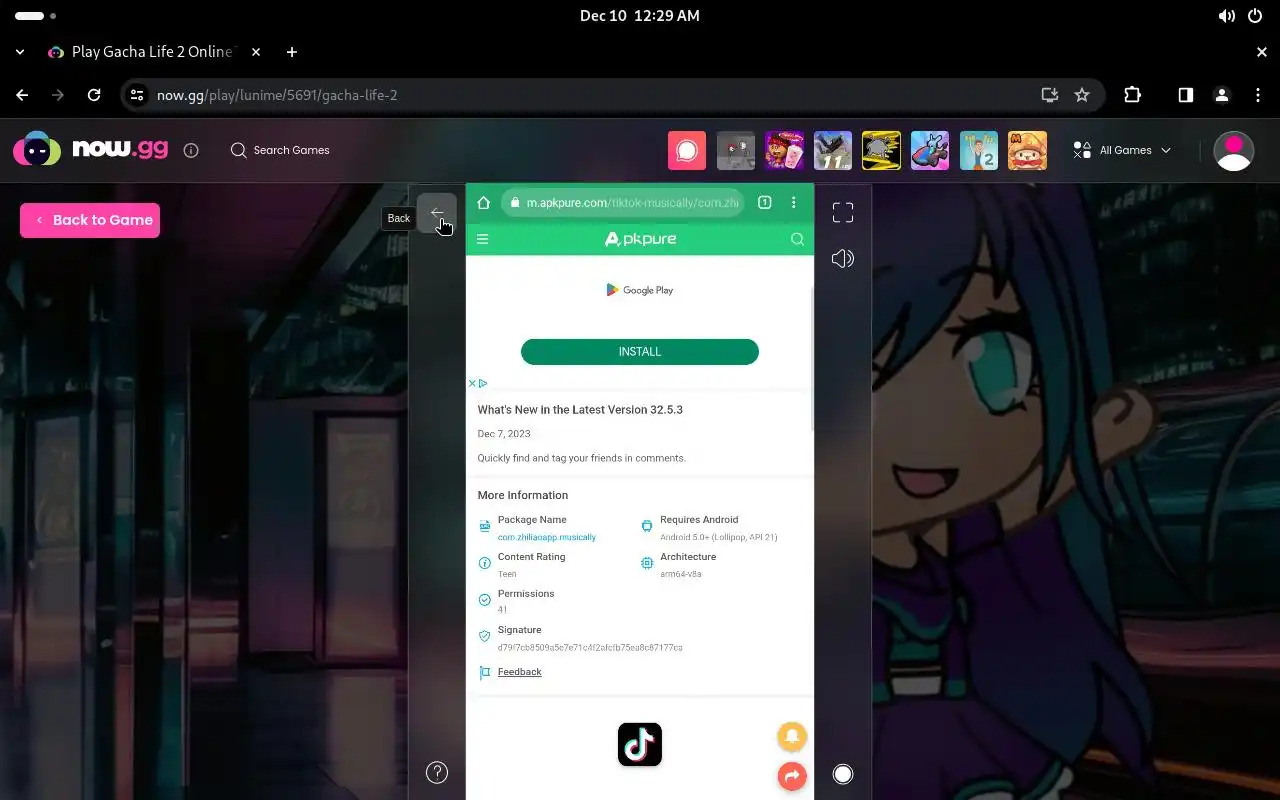Click the Back to Game button
1280x800 pixels.
click(x=90, y=220)
